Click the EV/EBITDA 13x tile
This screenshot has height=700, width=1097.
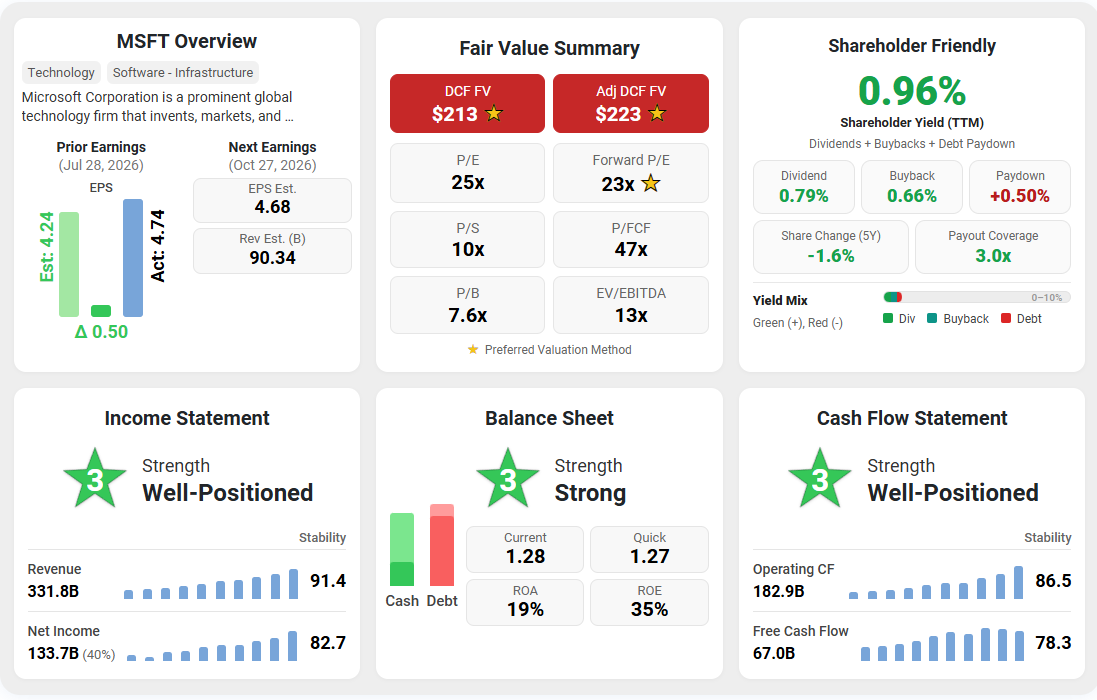(630, 305)
